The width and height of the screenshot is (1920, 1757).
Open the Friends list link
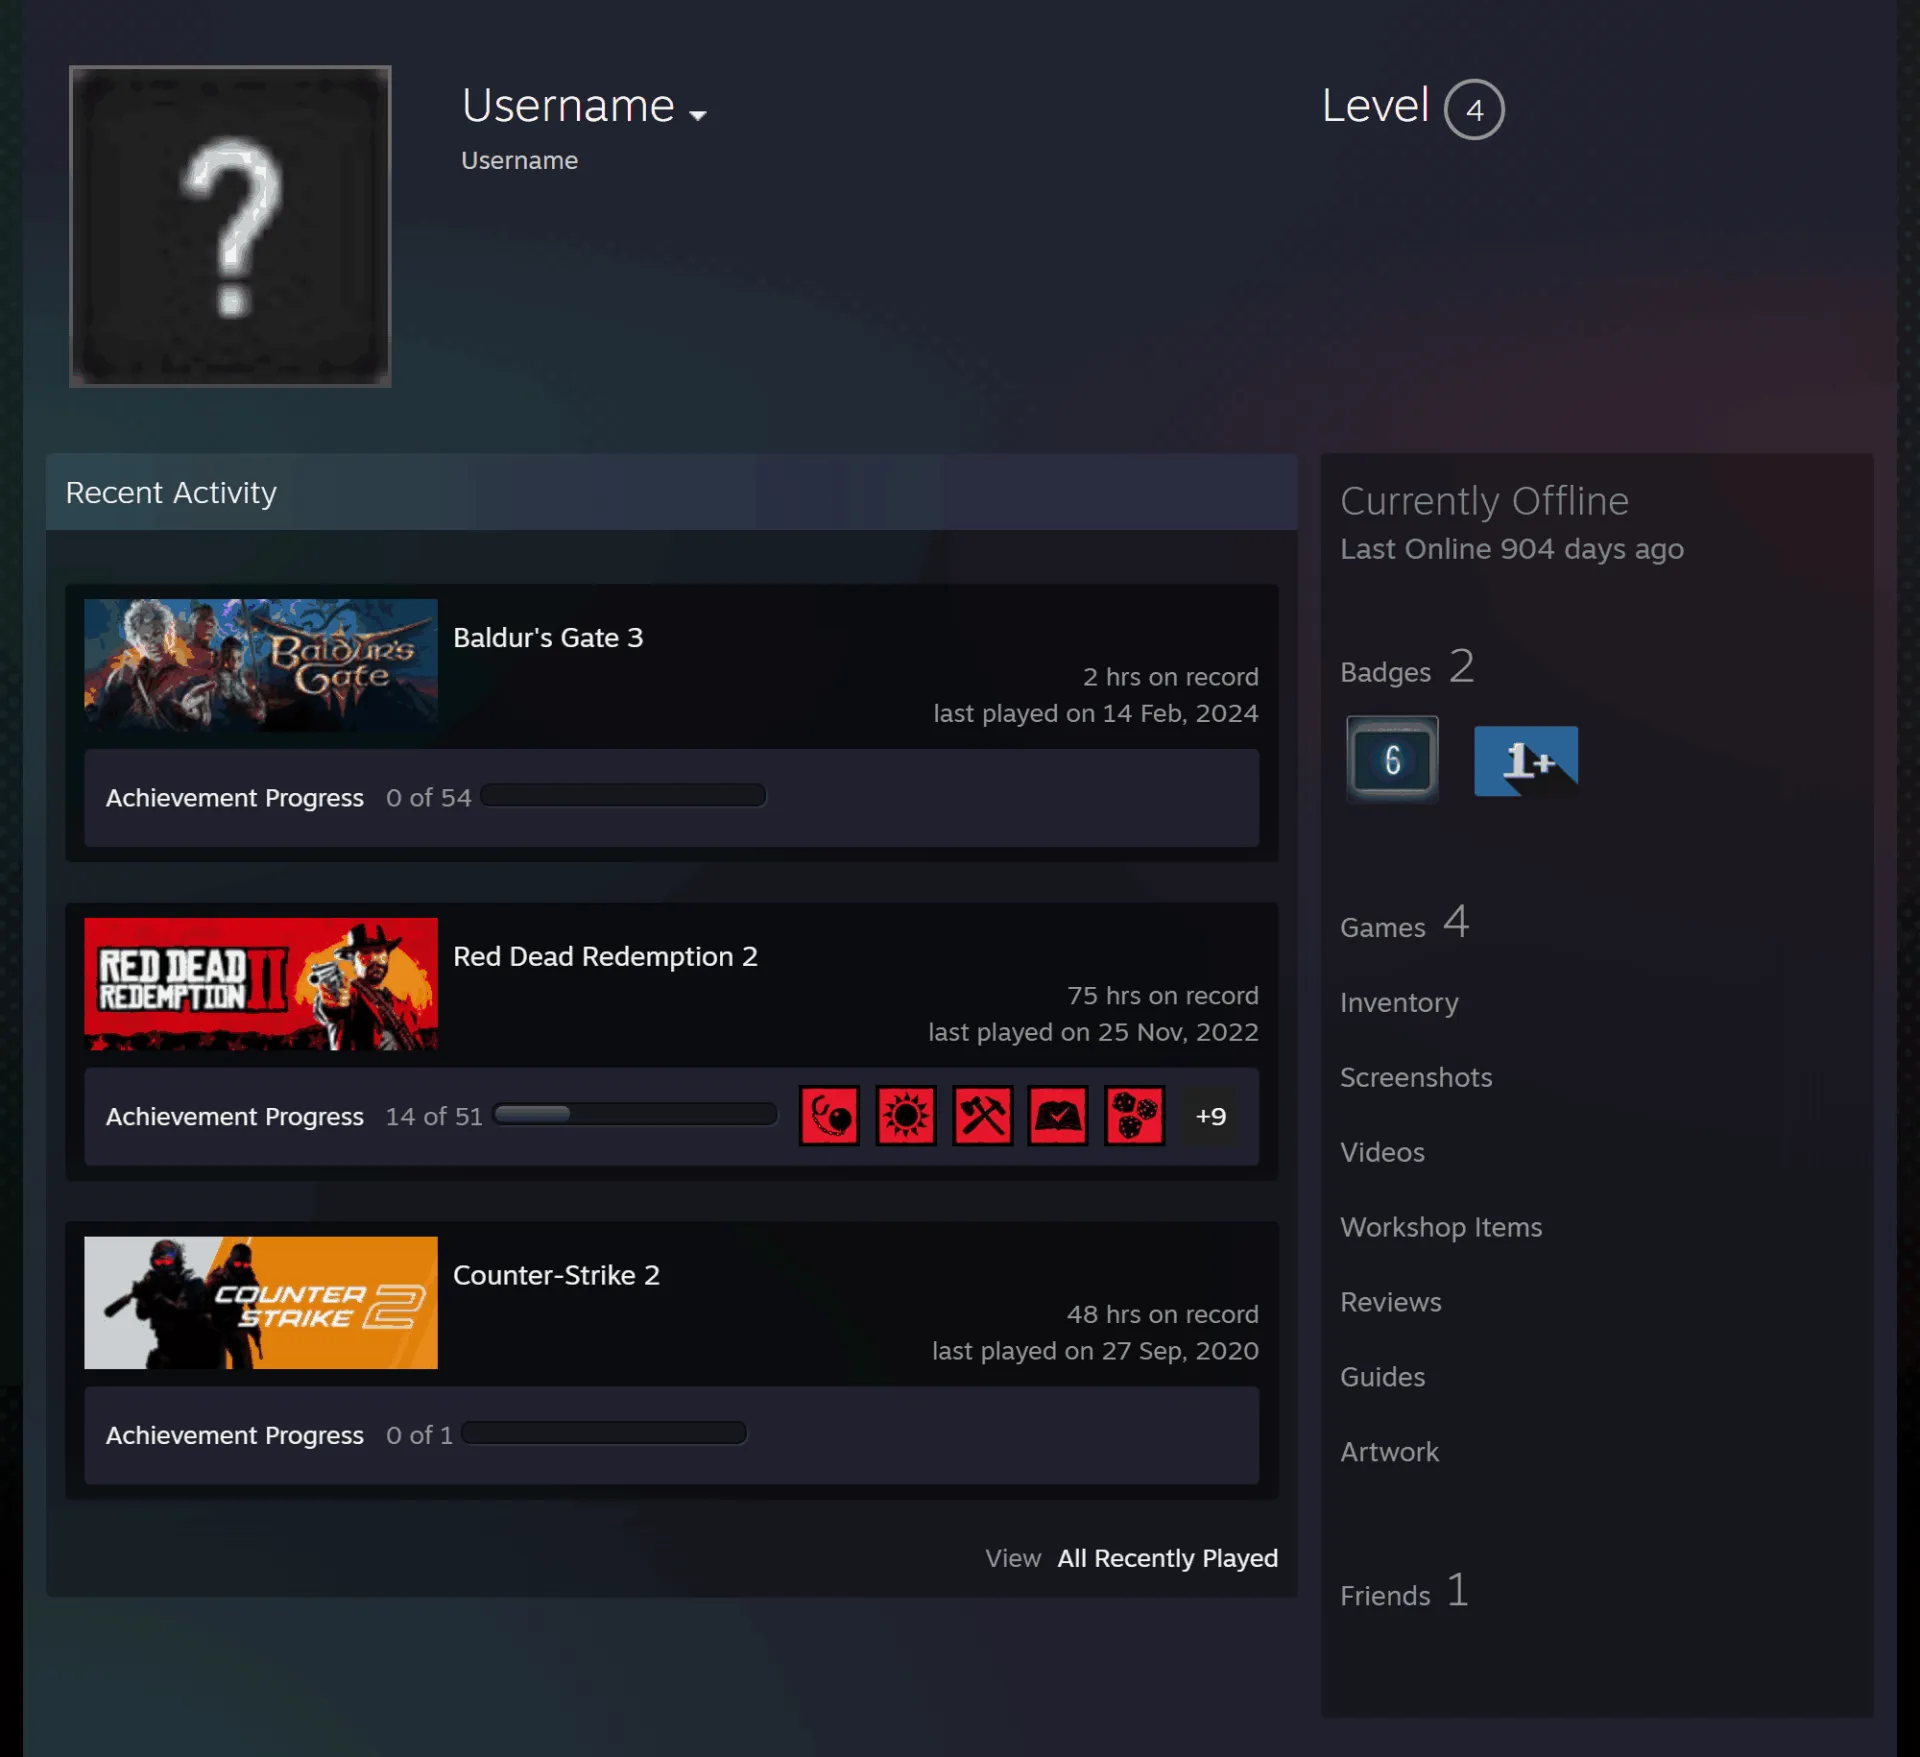coord(1404,1590)
